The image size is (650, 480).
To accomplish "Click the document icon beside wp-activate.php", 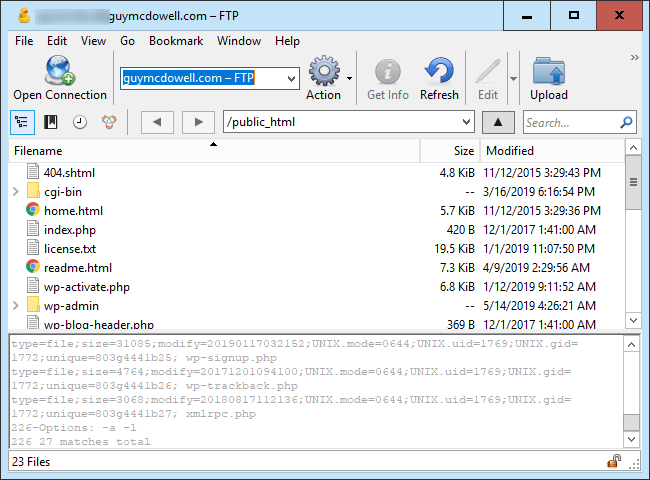I will pos(33,286).
